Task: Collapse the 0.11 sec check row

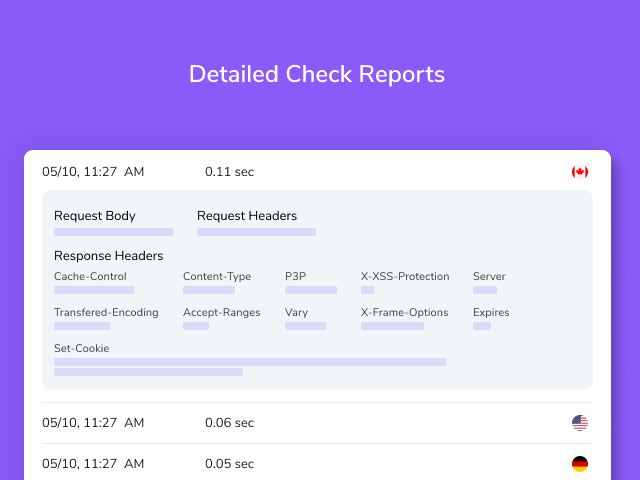Action: 317,172
